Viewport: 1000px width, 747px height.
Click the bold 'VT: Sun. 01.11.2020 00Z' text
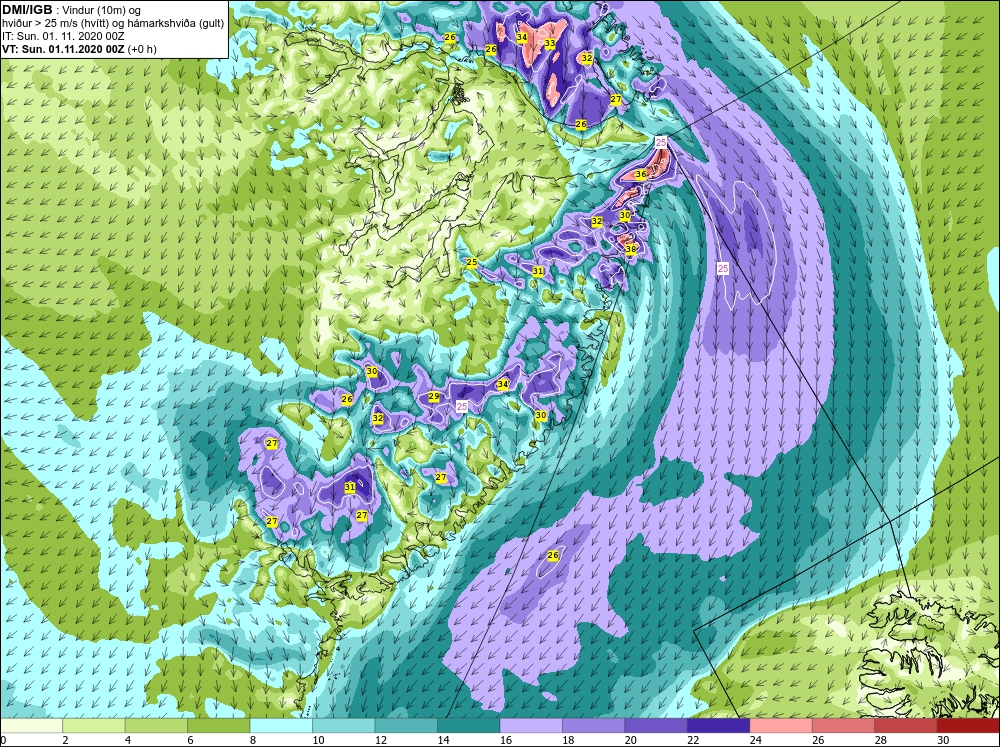coord(64,49)
